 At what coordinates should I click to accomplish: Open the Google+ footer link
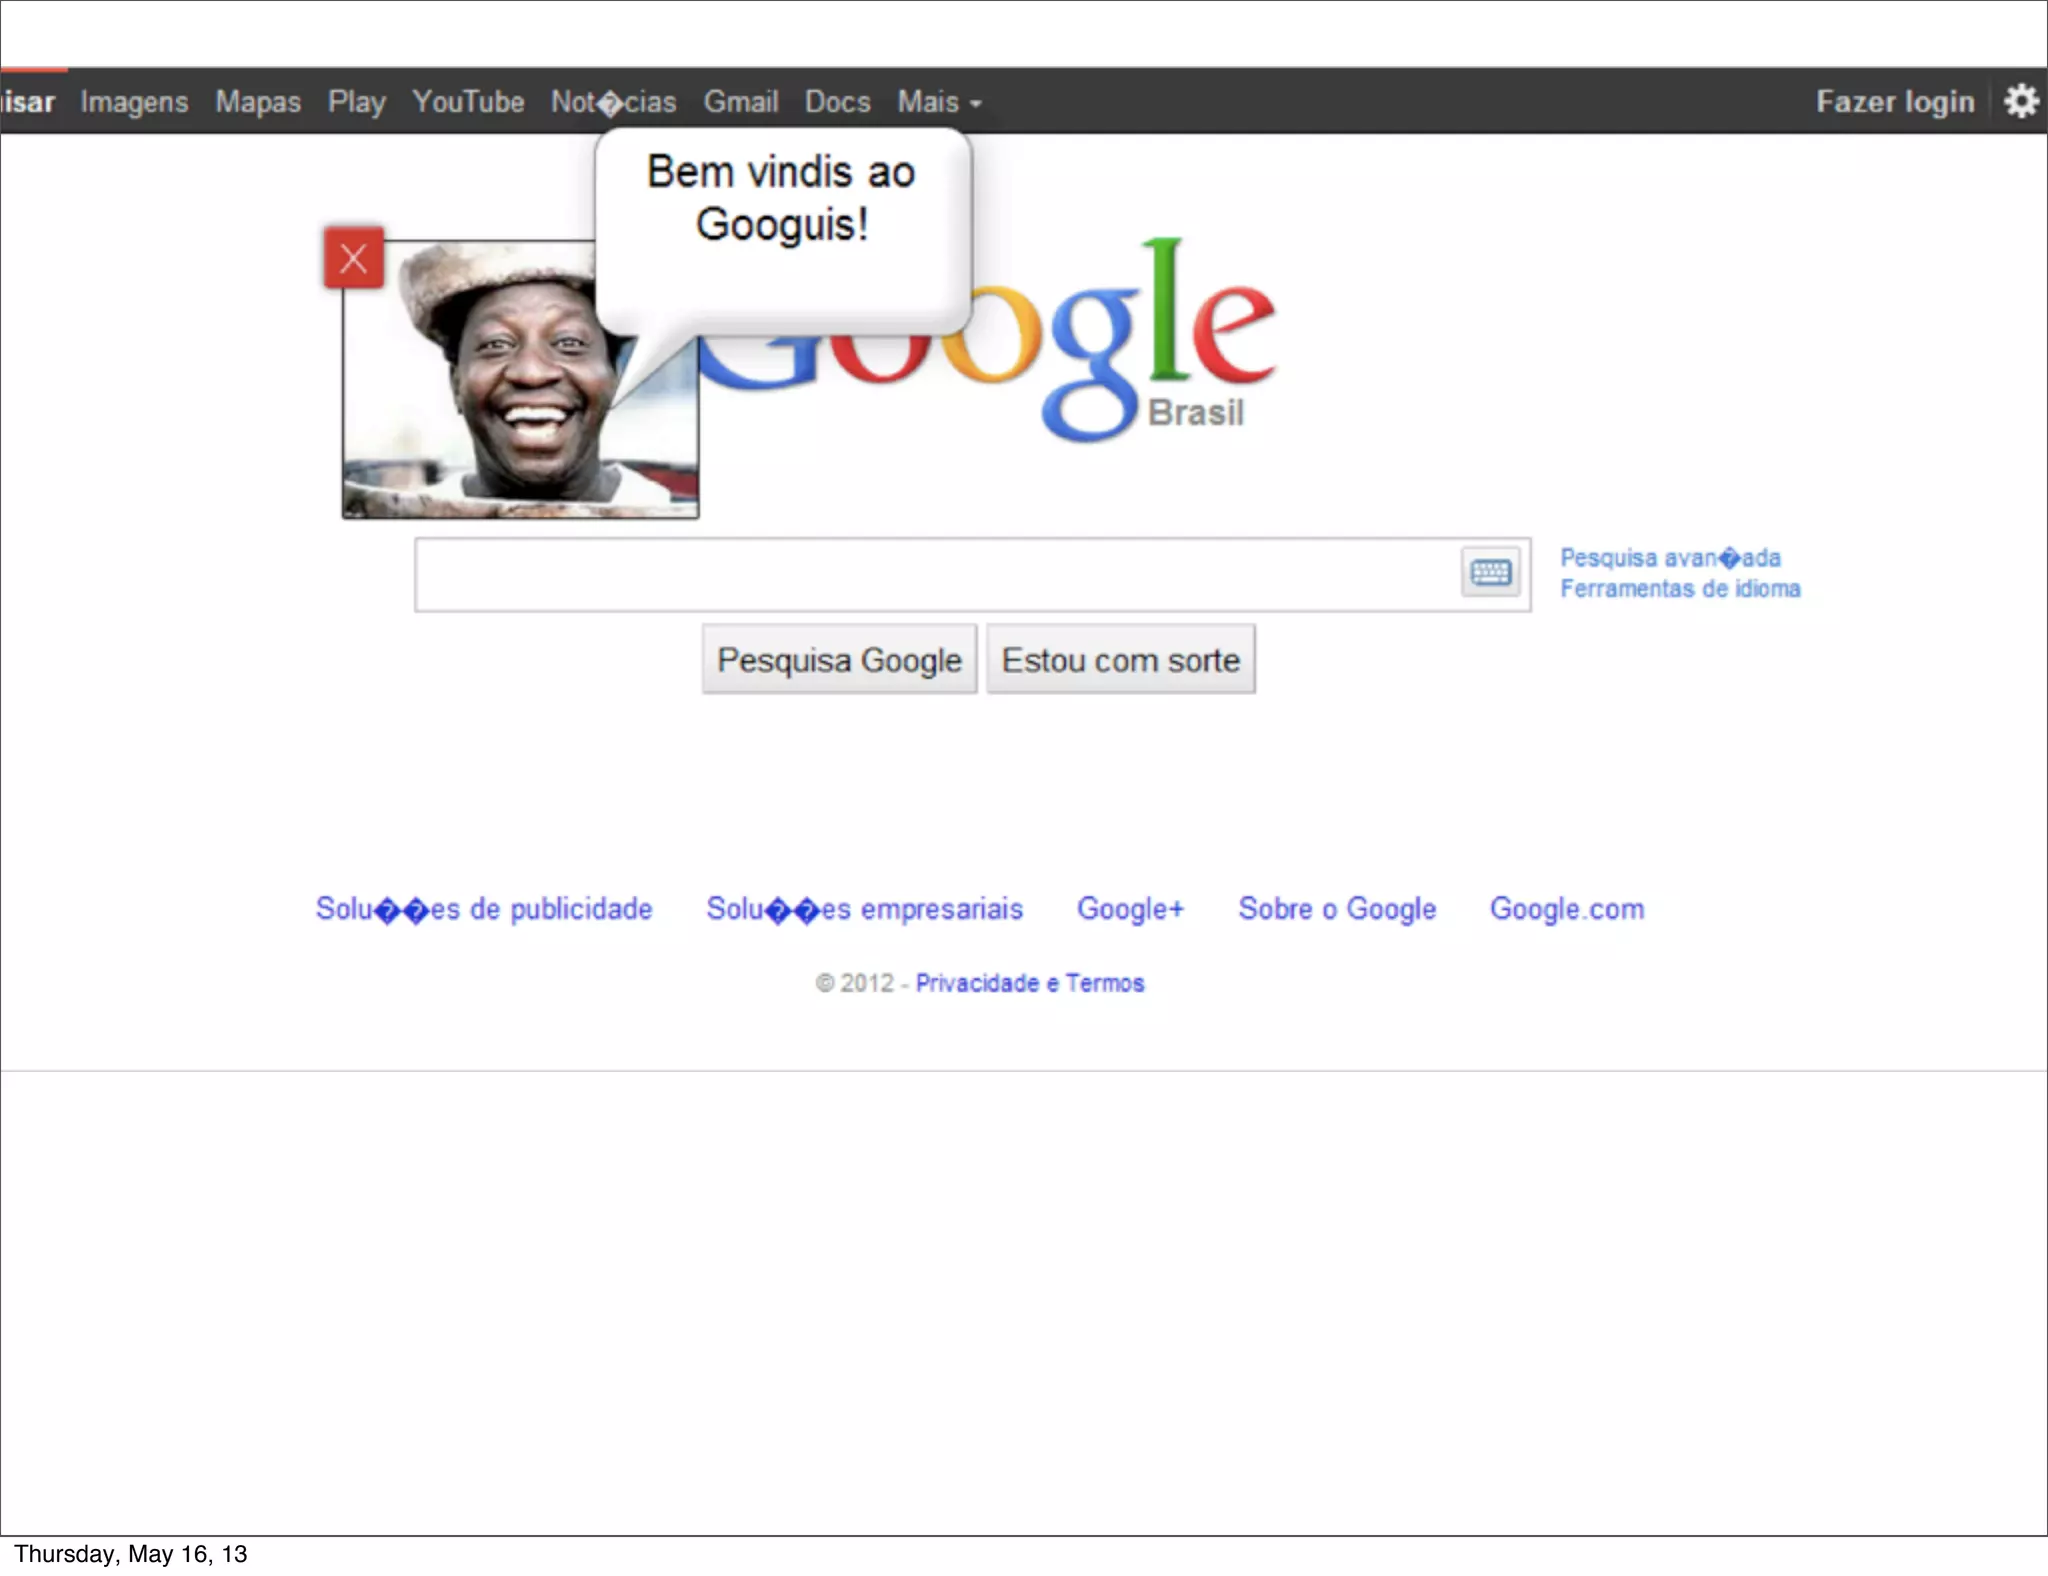[1130, 909]
